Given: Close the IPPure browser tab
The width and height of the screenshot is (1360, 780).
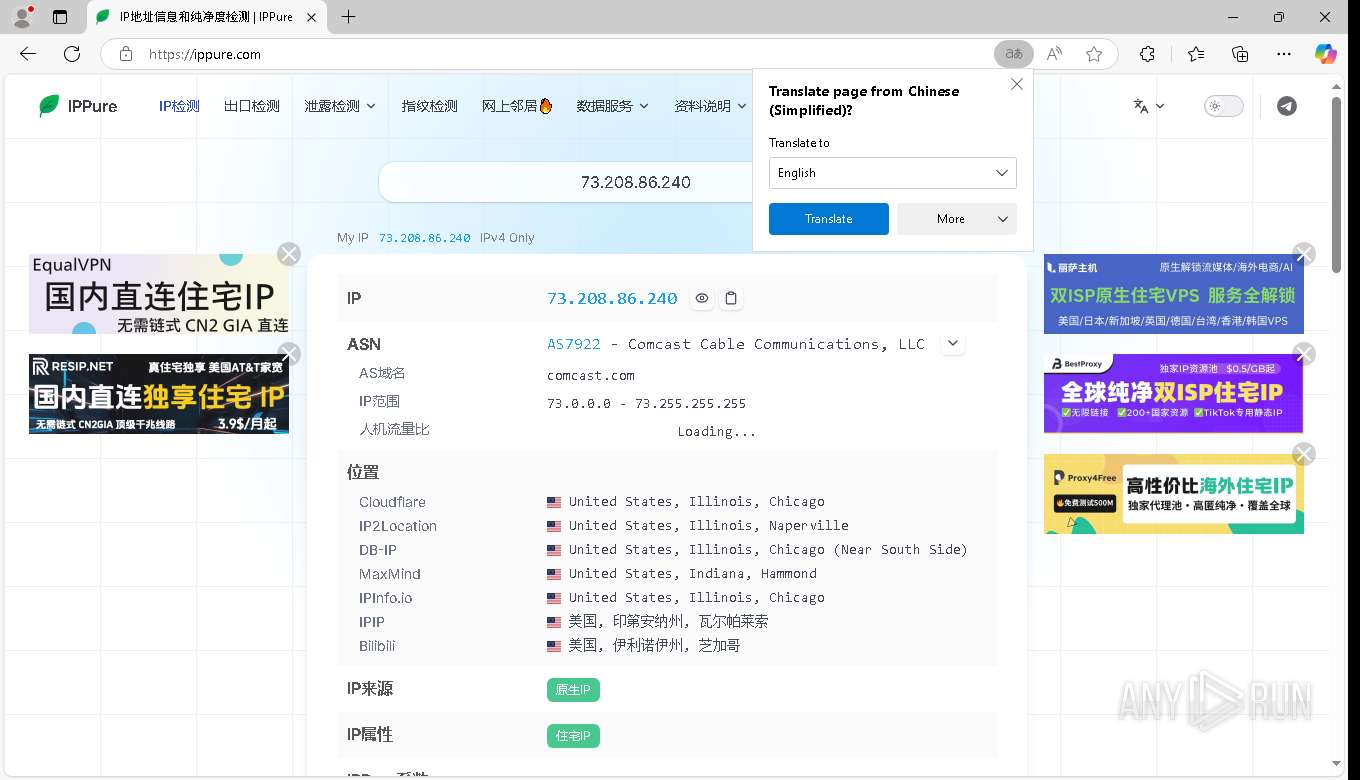Looking at the screenshot, I should (312, 17).
